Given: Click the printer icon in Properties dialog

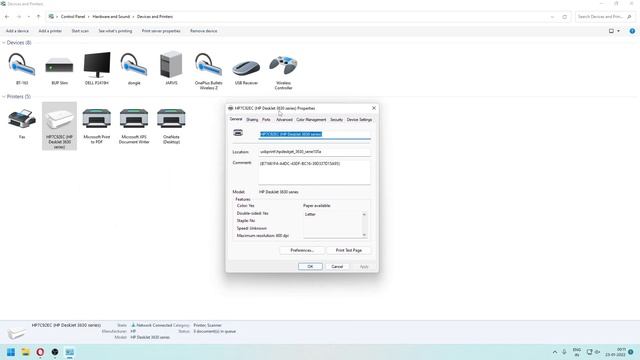Looking at the screenshot, I should point(238,133).
